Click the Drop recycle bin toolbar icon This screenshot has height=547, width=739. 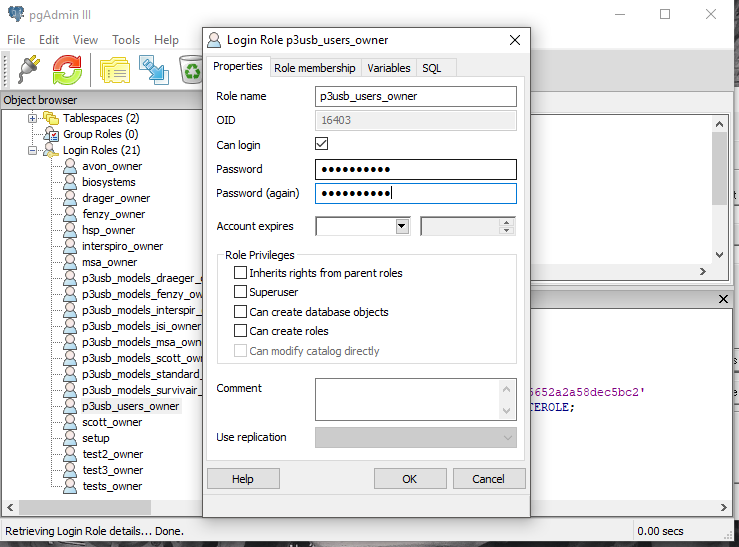point(191,70)
